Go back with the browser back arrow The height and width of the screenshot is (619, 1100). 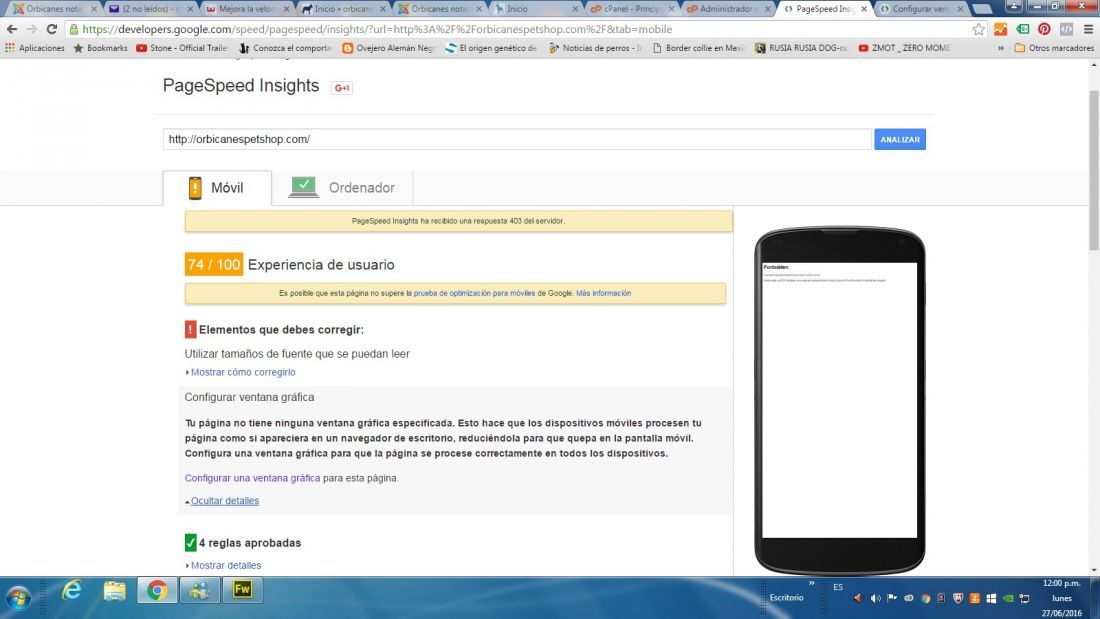(12, 29)
